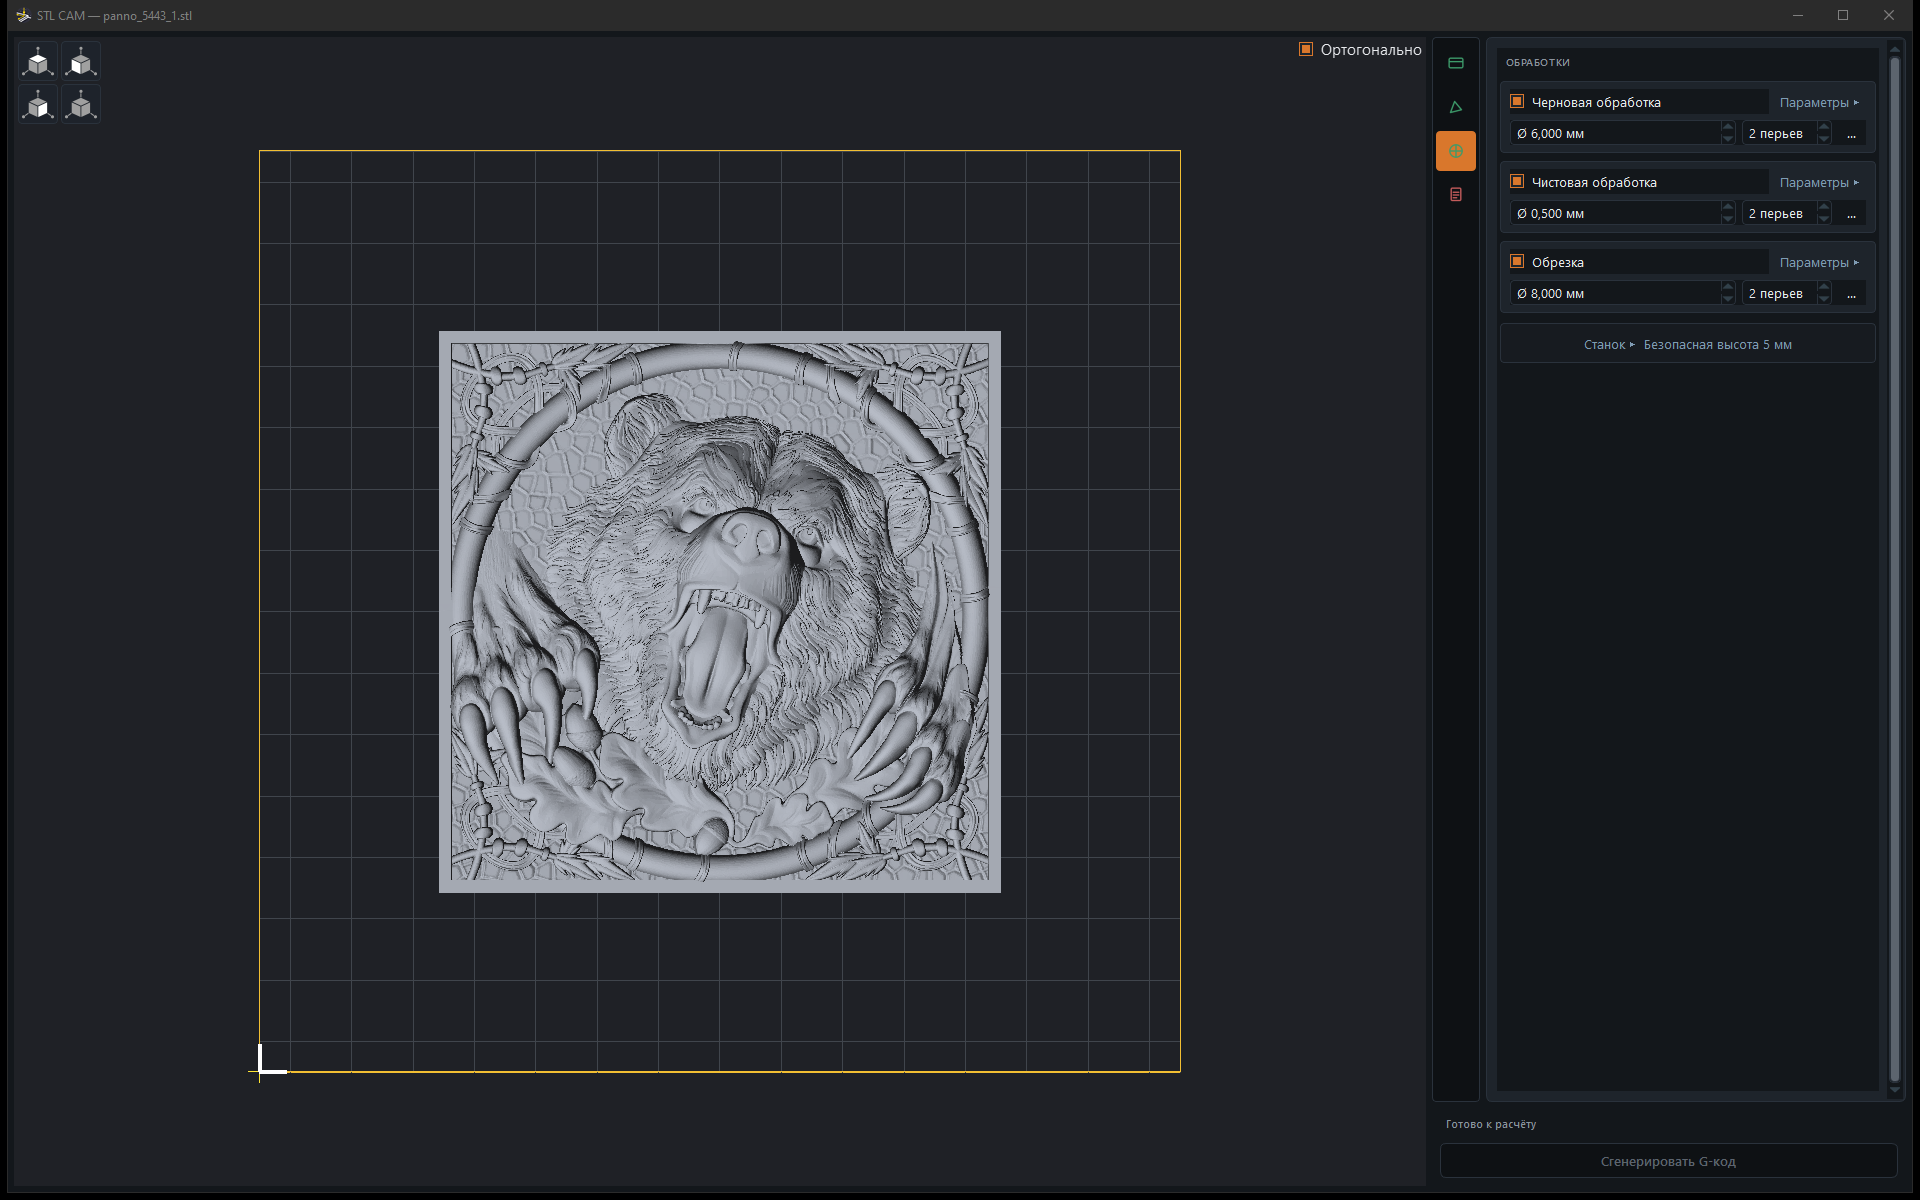
Task: Switch to front view (left face highlighted) cube
Action: tap(81, 62)
